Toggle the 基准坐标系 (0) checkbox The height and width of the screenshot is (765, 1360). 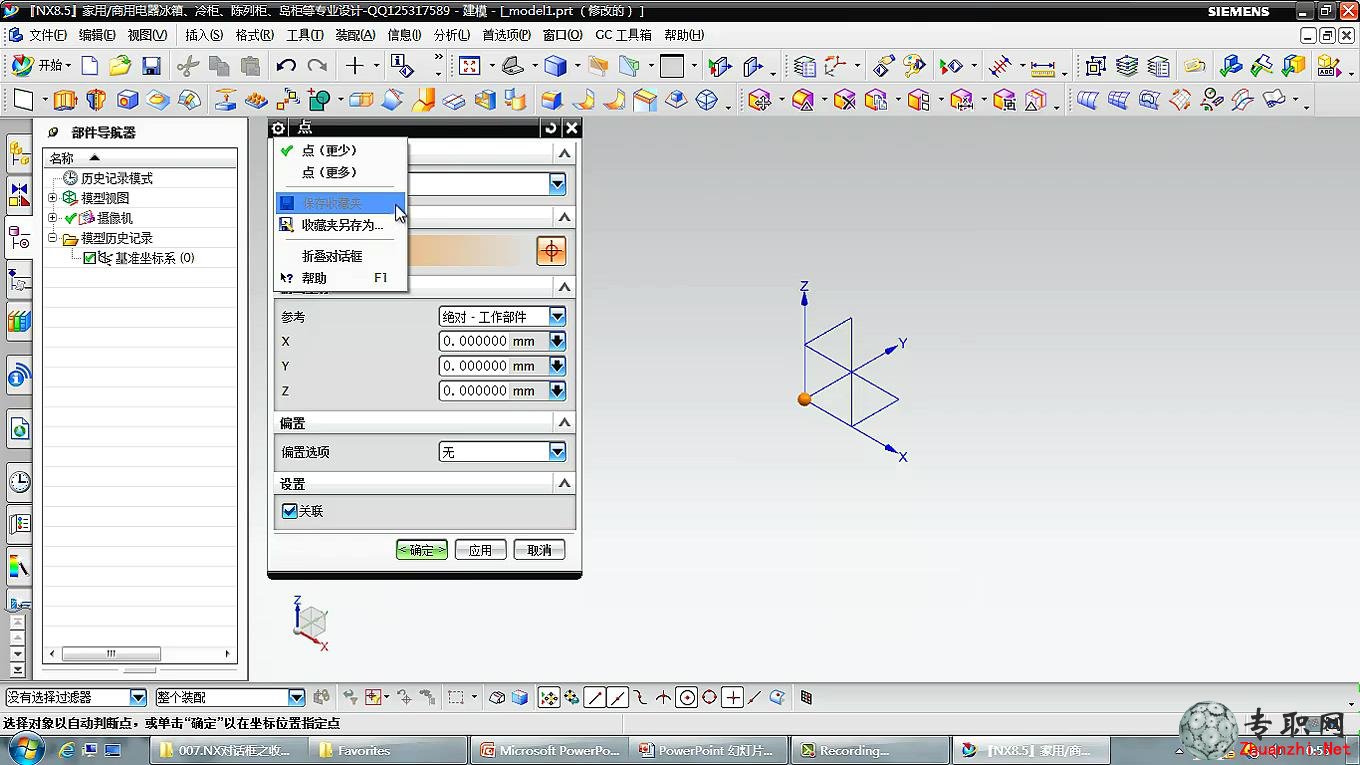click(x=90, y=258)
